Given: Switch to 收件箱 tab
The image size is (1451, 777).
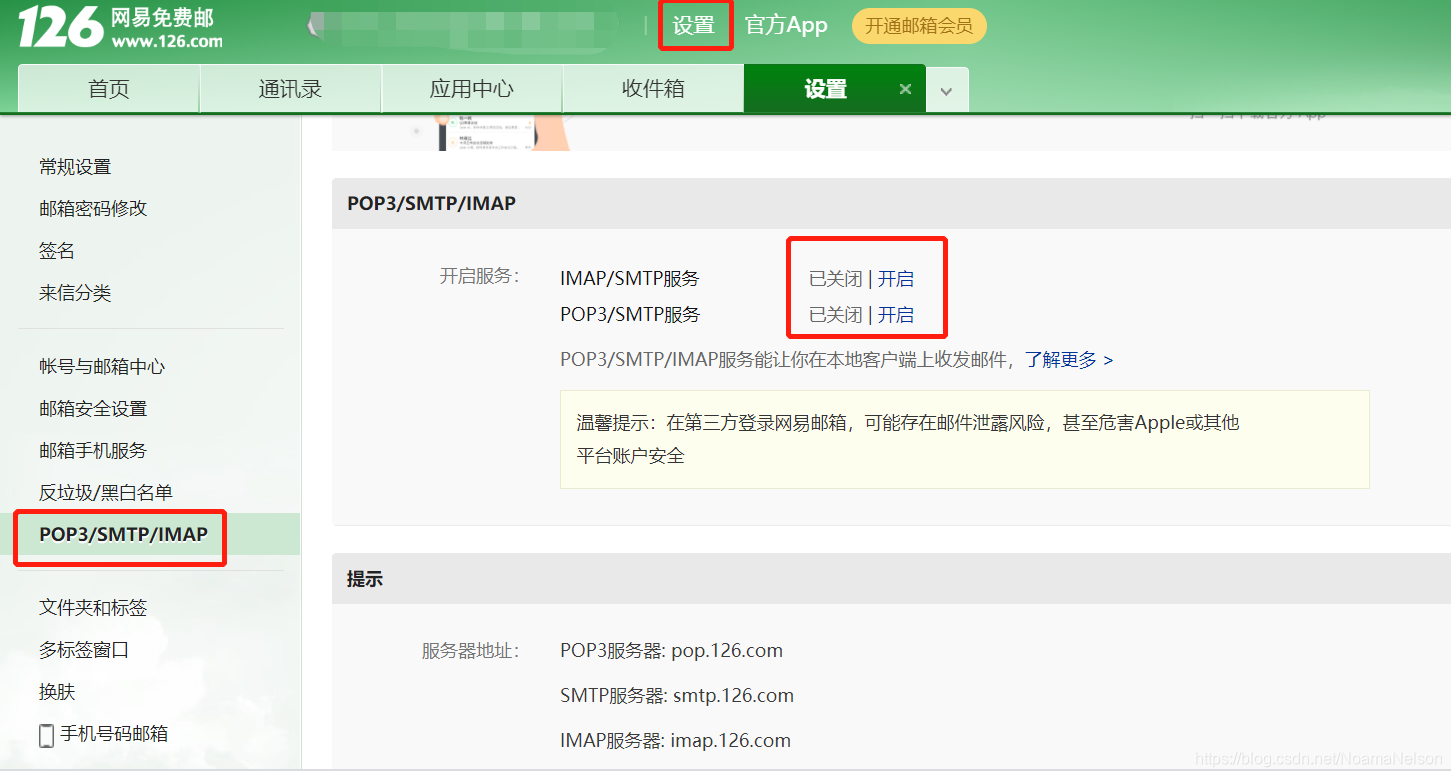Looking at the screenshot, I should (653, 89).
